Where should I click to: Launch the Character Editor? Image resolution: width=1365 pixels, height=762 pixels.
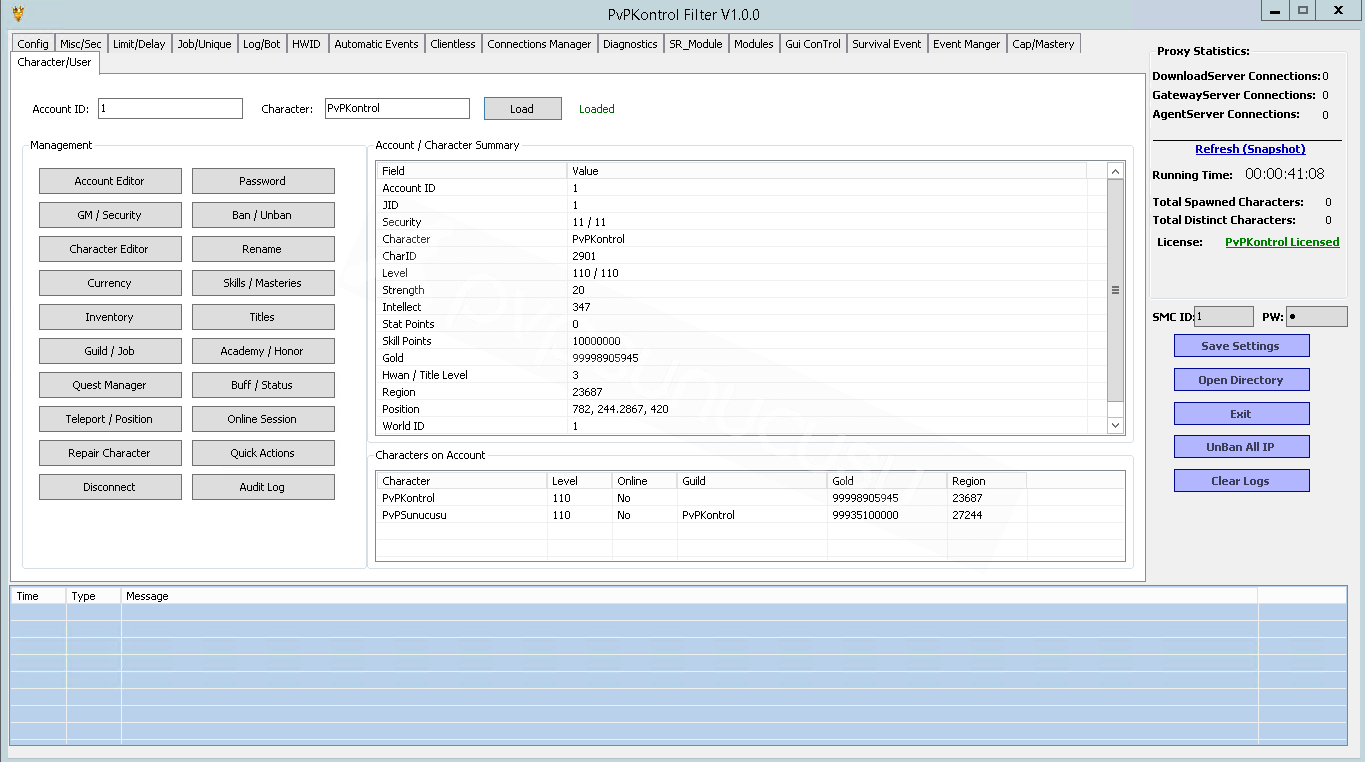tap(110, 249)
